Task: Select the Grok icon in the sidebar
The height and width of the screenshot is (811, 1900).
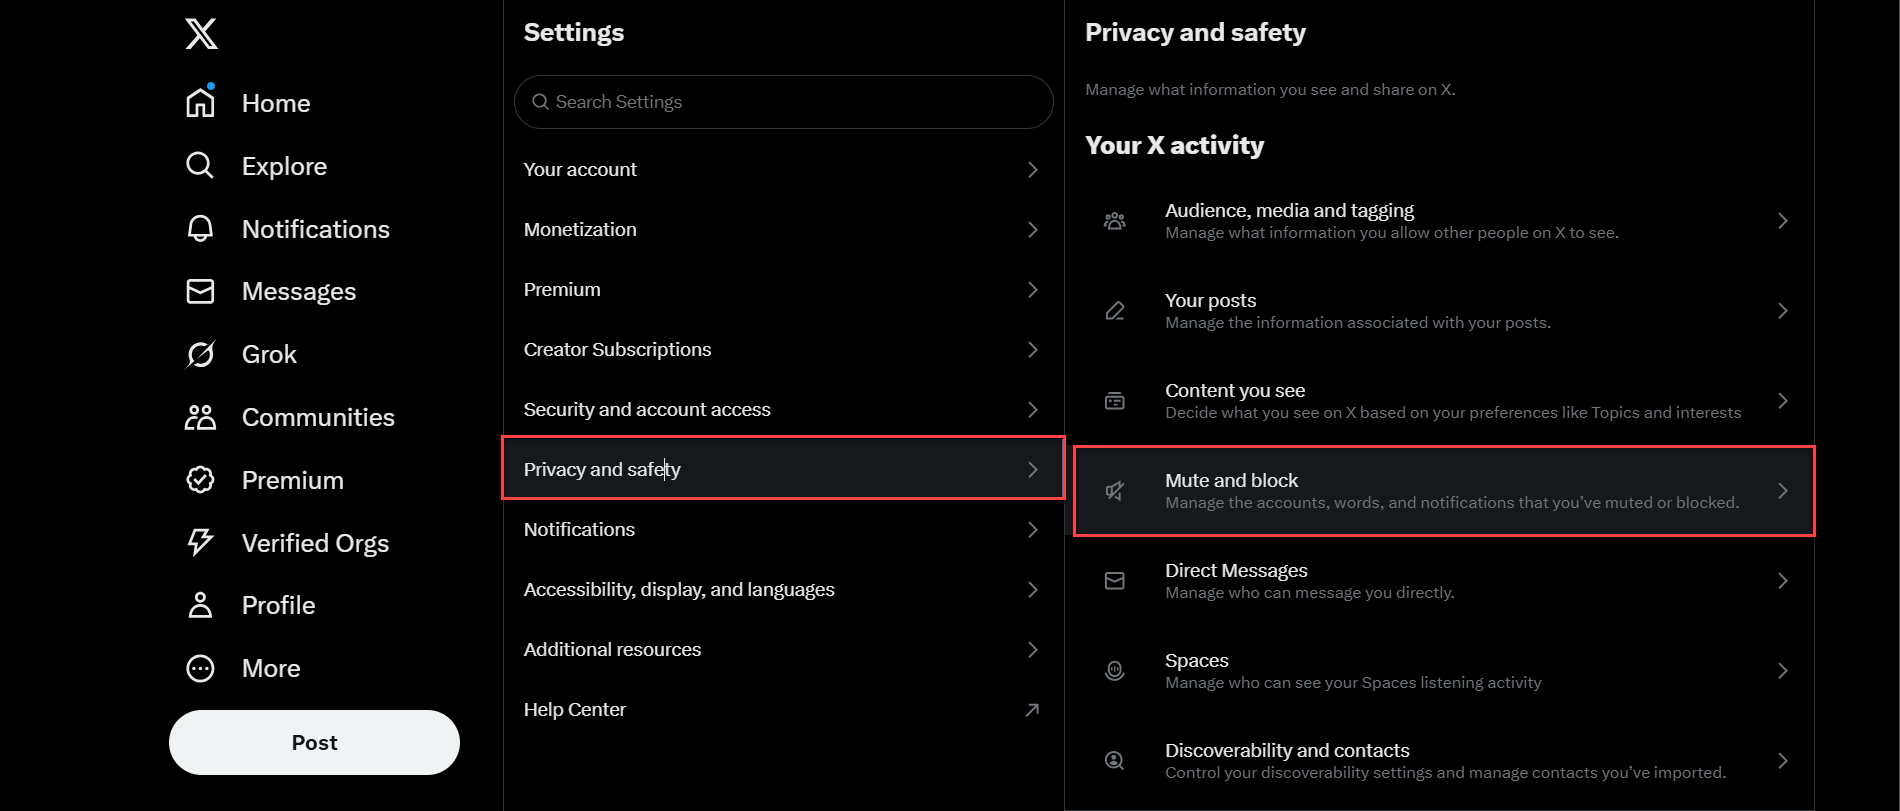Action: [x=200, y=353]
